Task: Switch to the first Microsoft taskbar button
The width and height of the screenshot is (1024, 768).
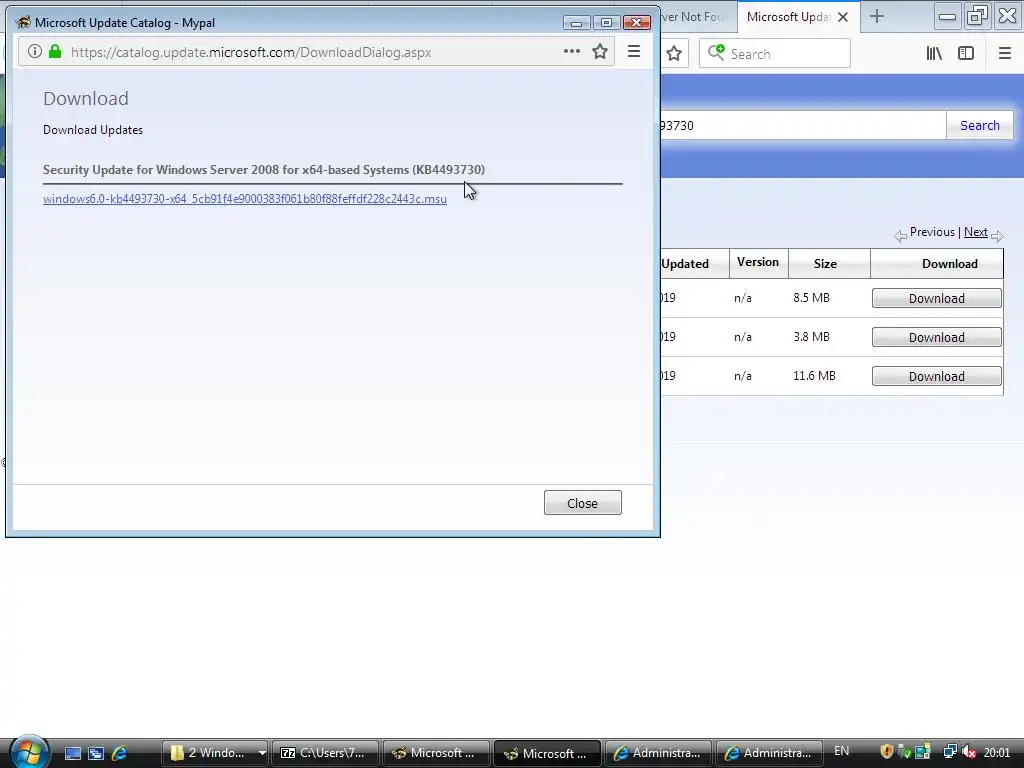Action: (436, 753)
